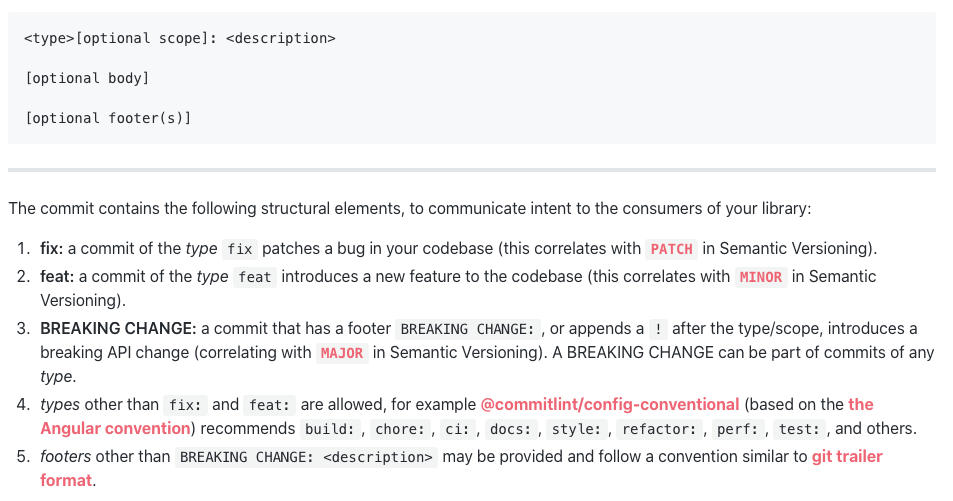This screenshot has height=501, width=953.
Task: Open the @commitlint/config-conventional link
Action: [x=610, y=404]
